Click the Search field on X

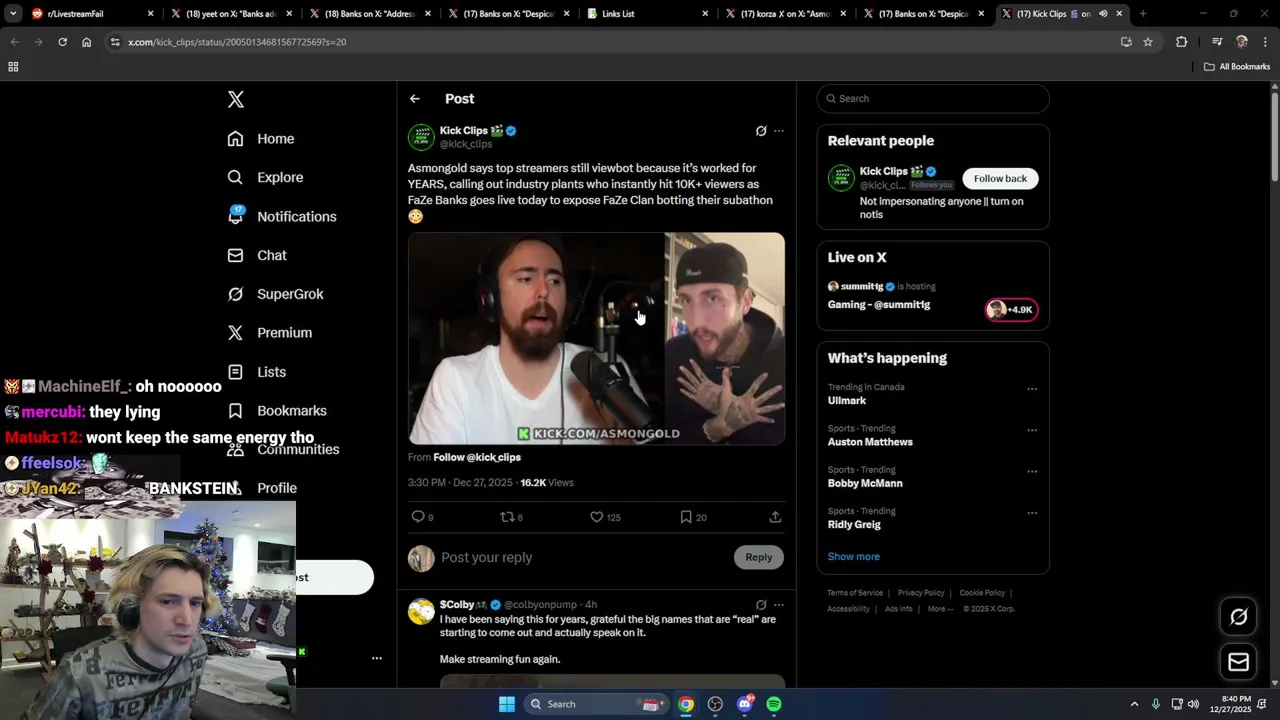point(933,98)
